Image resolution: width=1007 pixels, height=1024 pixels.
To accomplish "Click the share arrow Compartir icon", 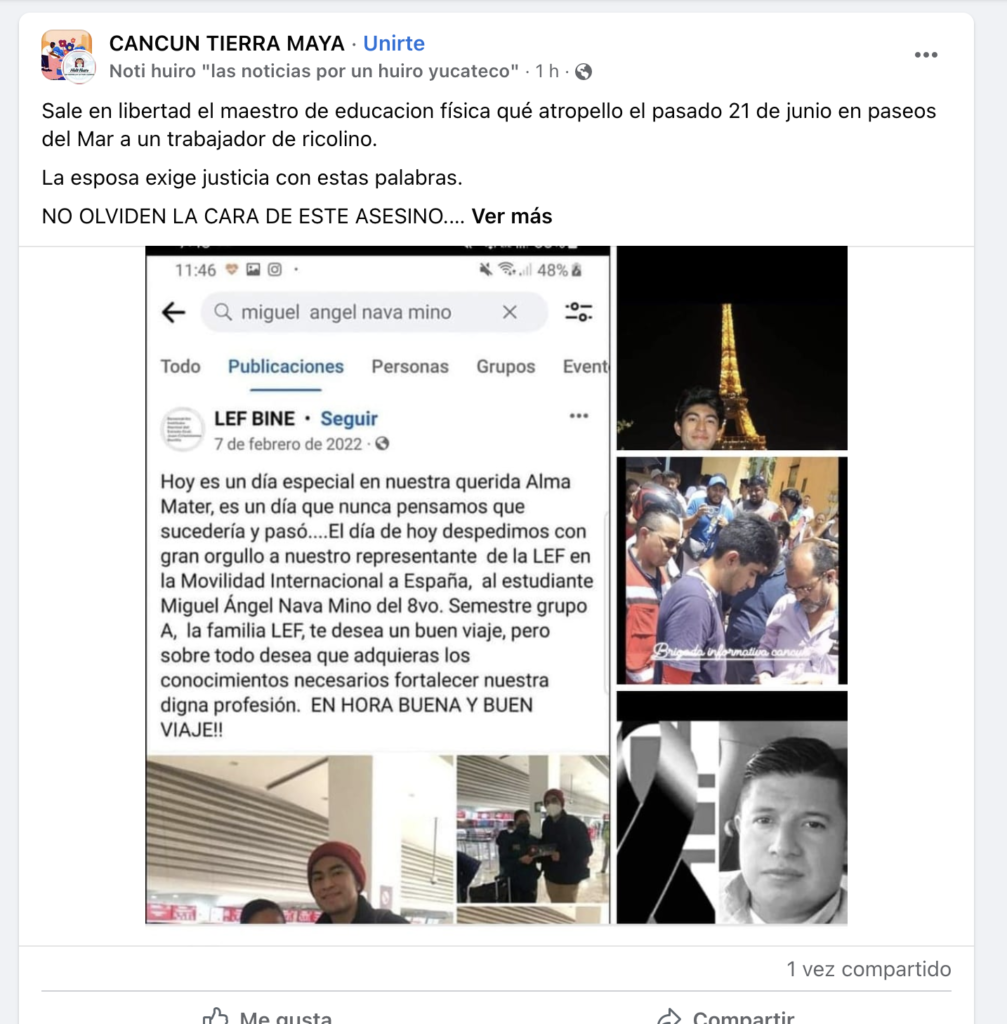I will [x=670, y=1016].
